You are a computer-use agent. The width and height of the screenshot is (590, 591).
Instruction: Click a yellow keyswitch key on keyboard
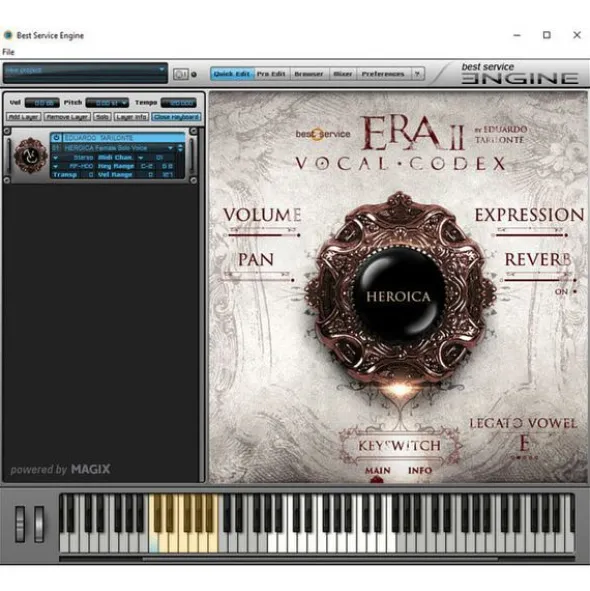(184, 542)
